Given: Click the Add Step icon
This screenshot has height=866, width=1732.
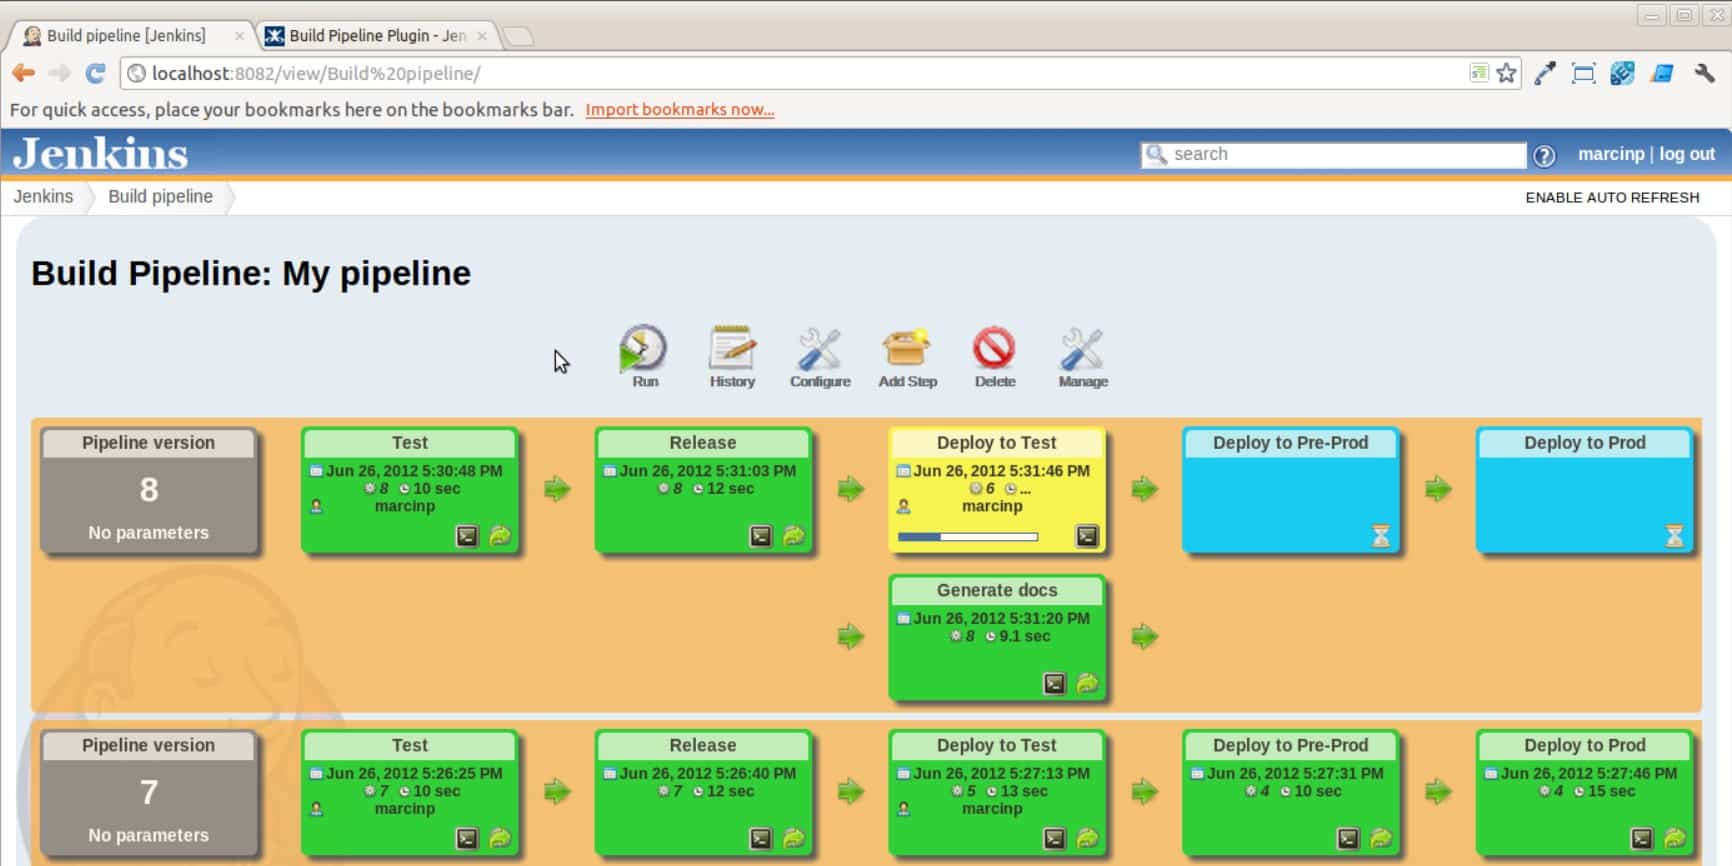Looking at the screenshot, I should (x=907, y=350).
